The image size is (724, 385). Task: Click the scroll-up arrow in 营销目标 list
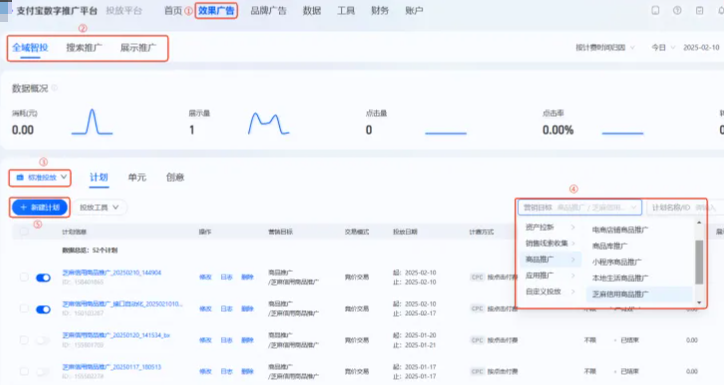699,223
